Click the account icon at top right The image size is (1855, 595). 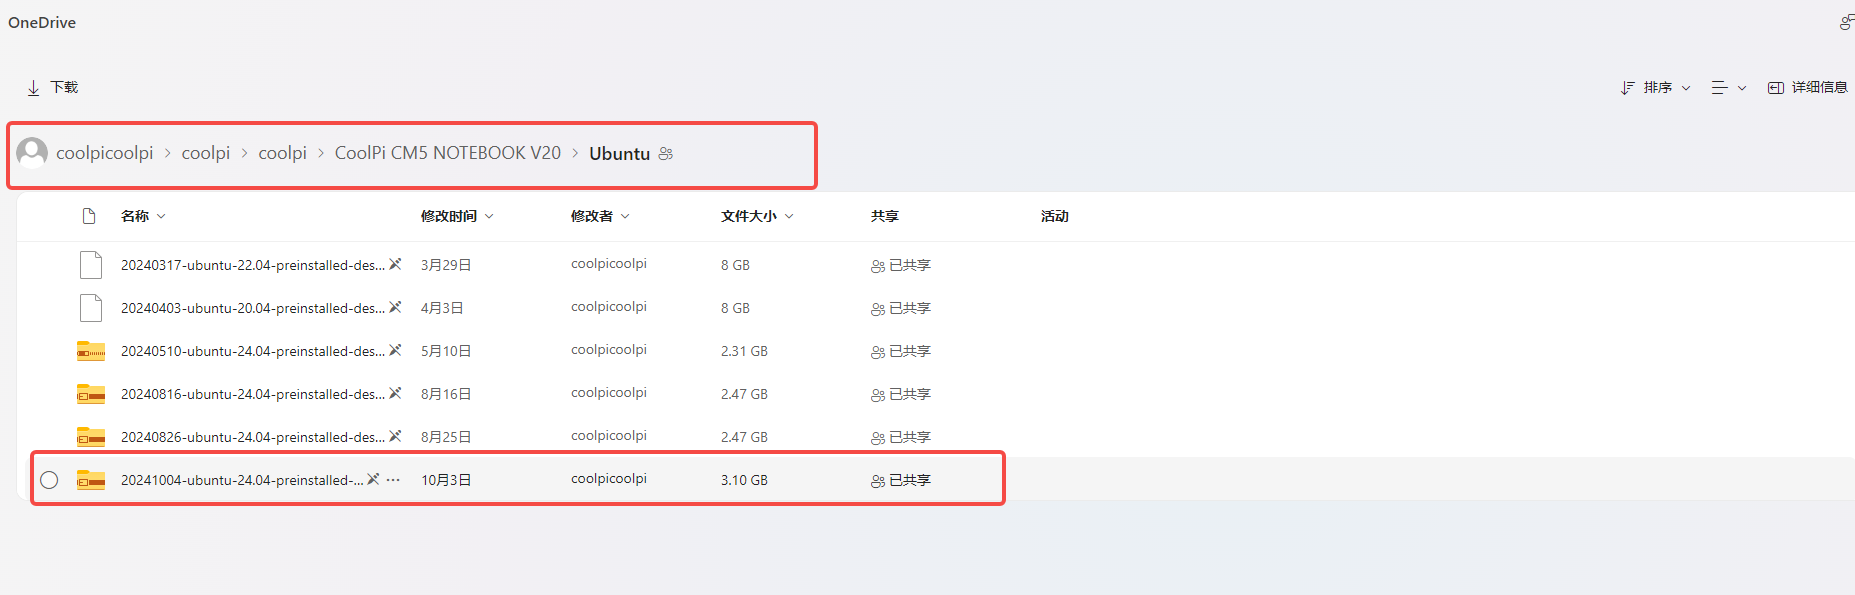pos(1847,22)
